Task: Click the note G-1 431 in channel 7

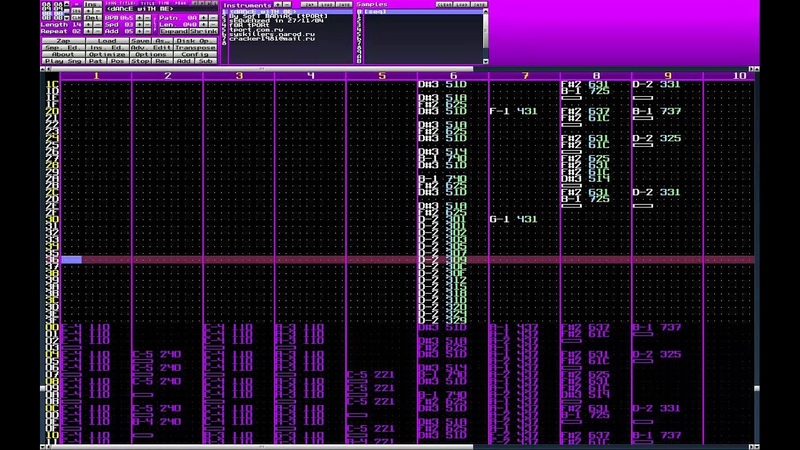Action: 513,219
